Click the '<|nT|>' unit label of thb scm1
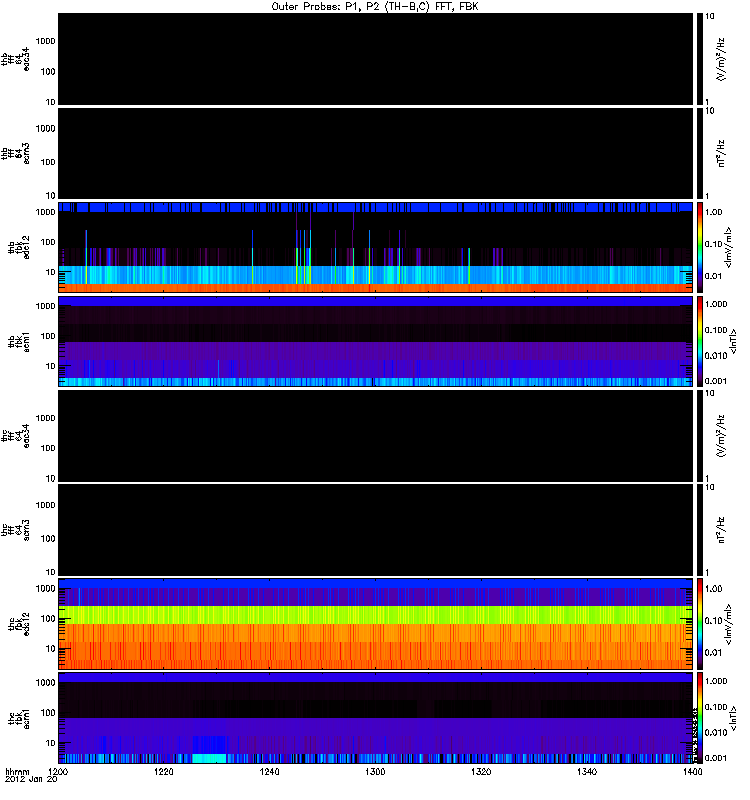Image resolution: width=750 pixels, height=800 pixels. coord(734,341)
